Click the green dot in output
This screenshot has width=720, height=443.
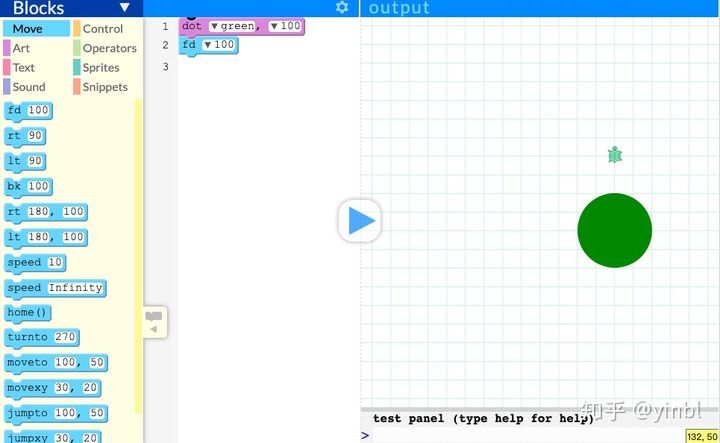coord(614,230)
